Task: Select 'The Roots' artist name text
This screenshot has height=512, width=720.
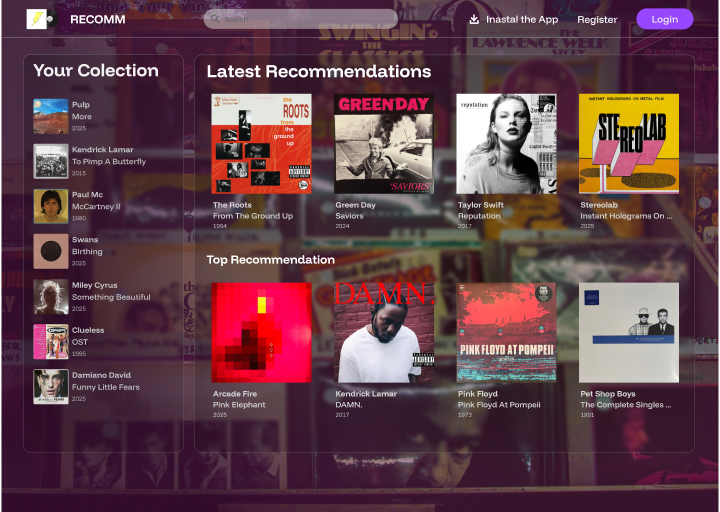Action: tap(232, 205)
